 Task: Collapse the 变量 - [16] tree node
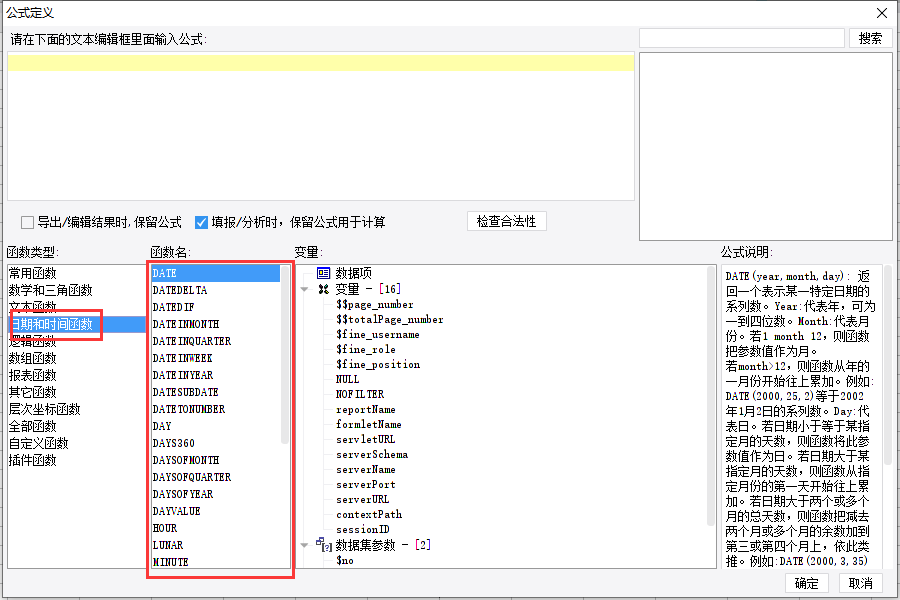tap(304, 289)
